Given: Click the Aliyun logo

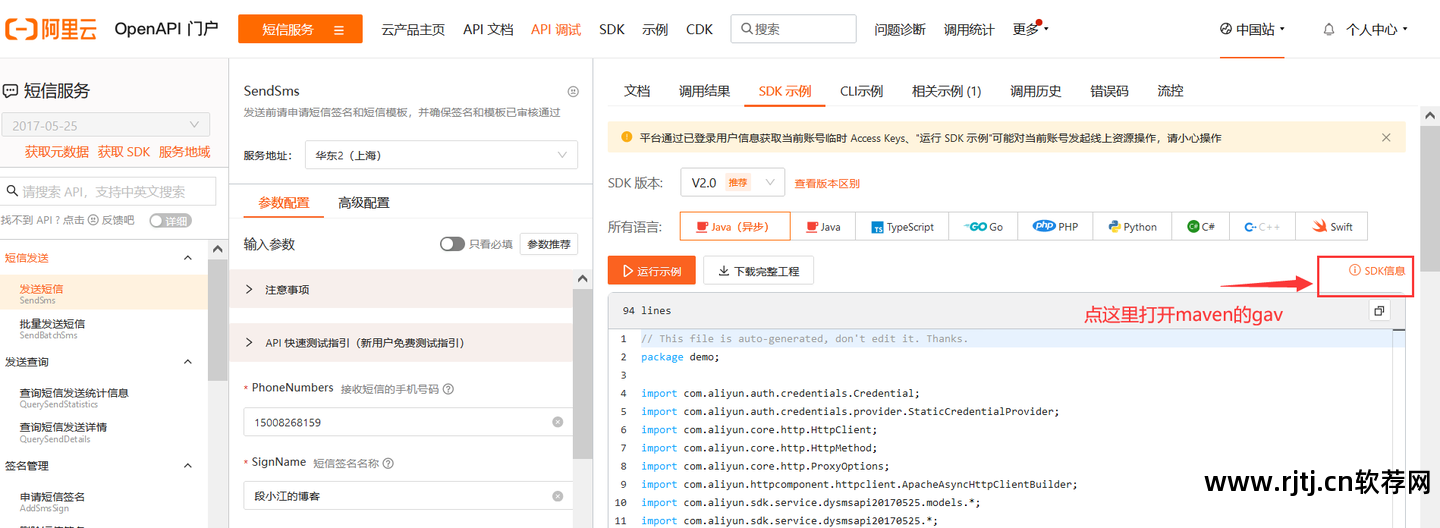Looking at the screenshot, I should [x=50, y=29].
